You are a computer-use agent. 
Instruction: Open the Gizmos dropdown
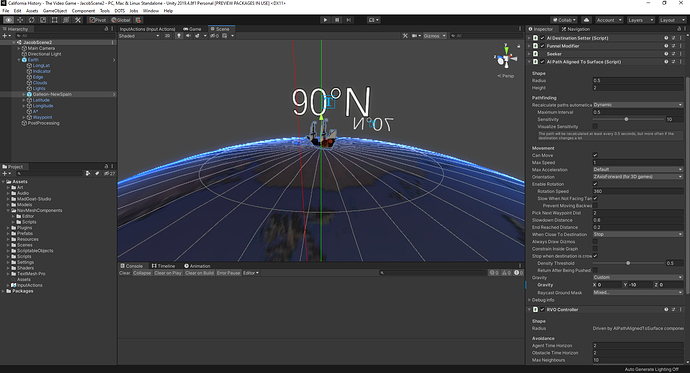434,36
